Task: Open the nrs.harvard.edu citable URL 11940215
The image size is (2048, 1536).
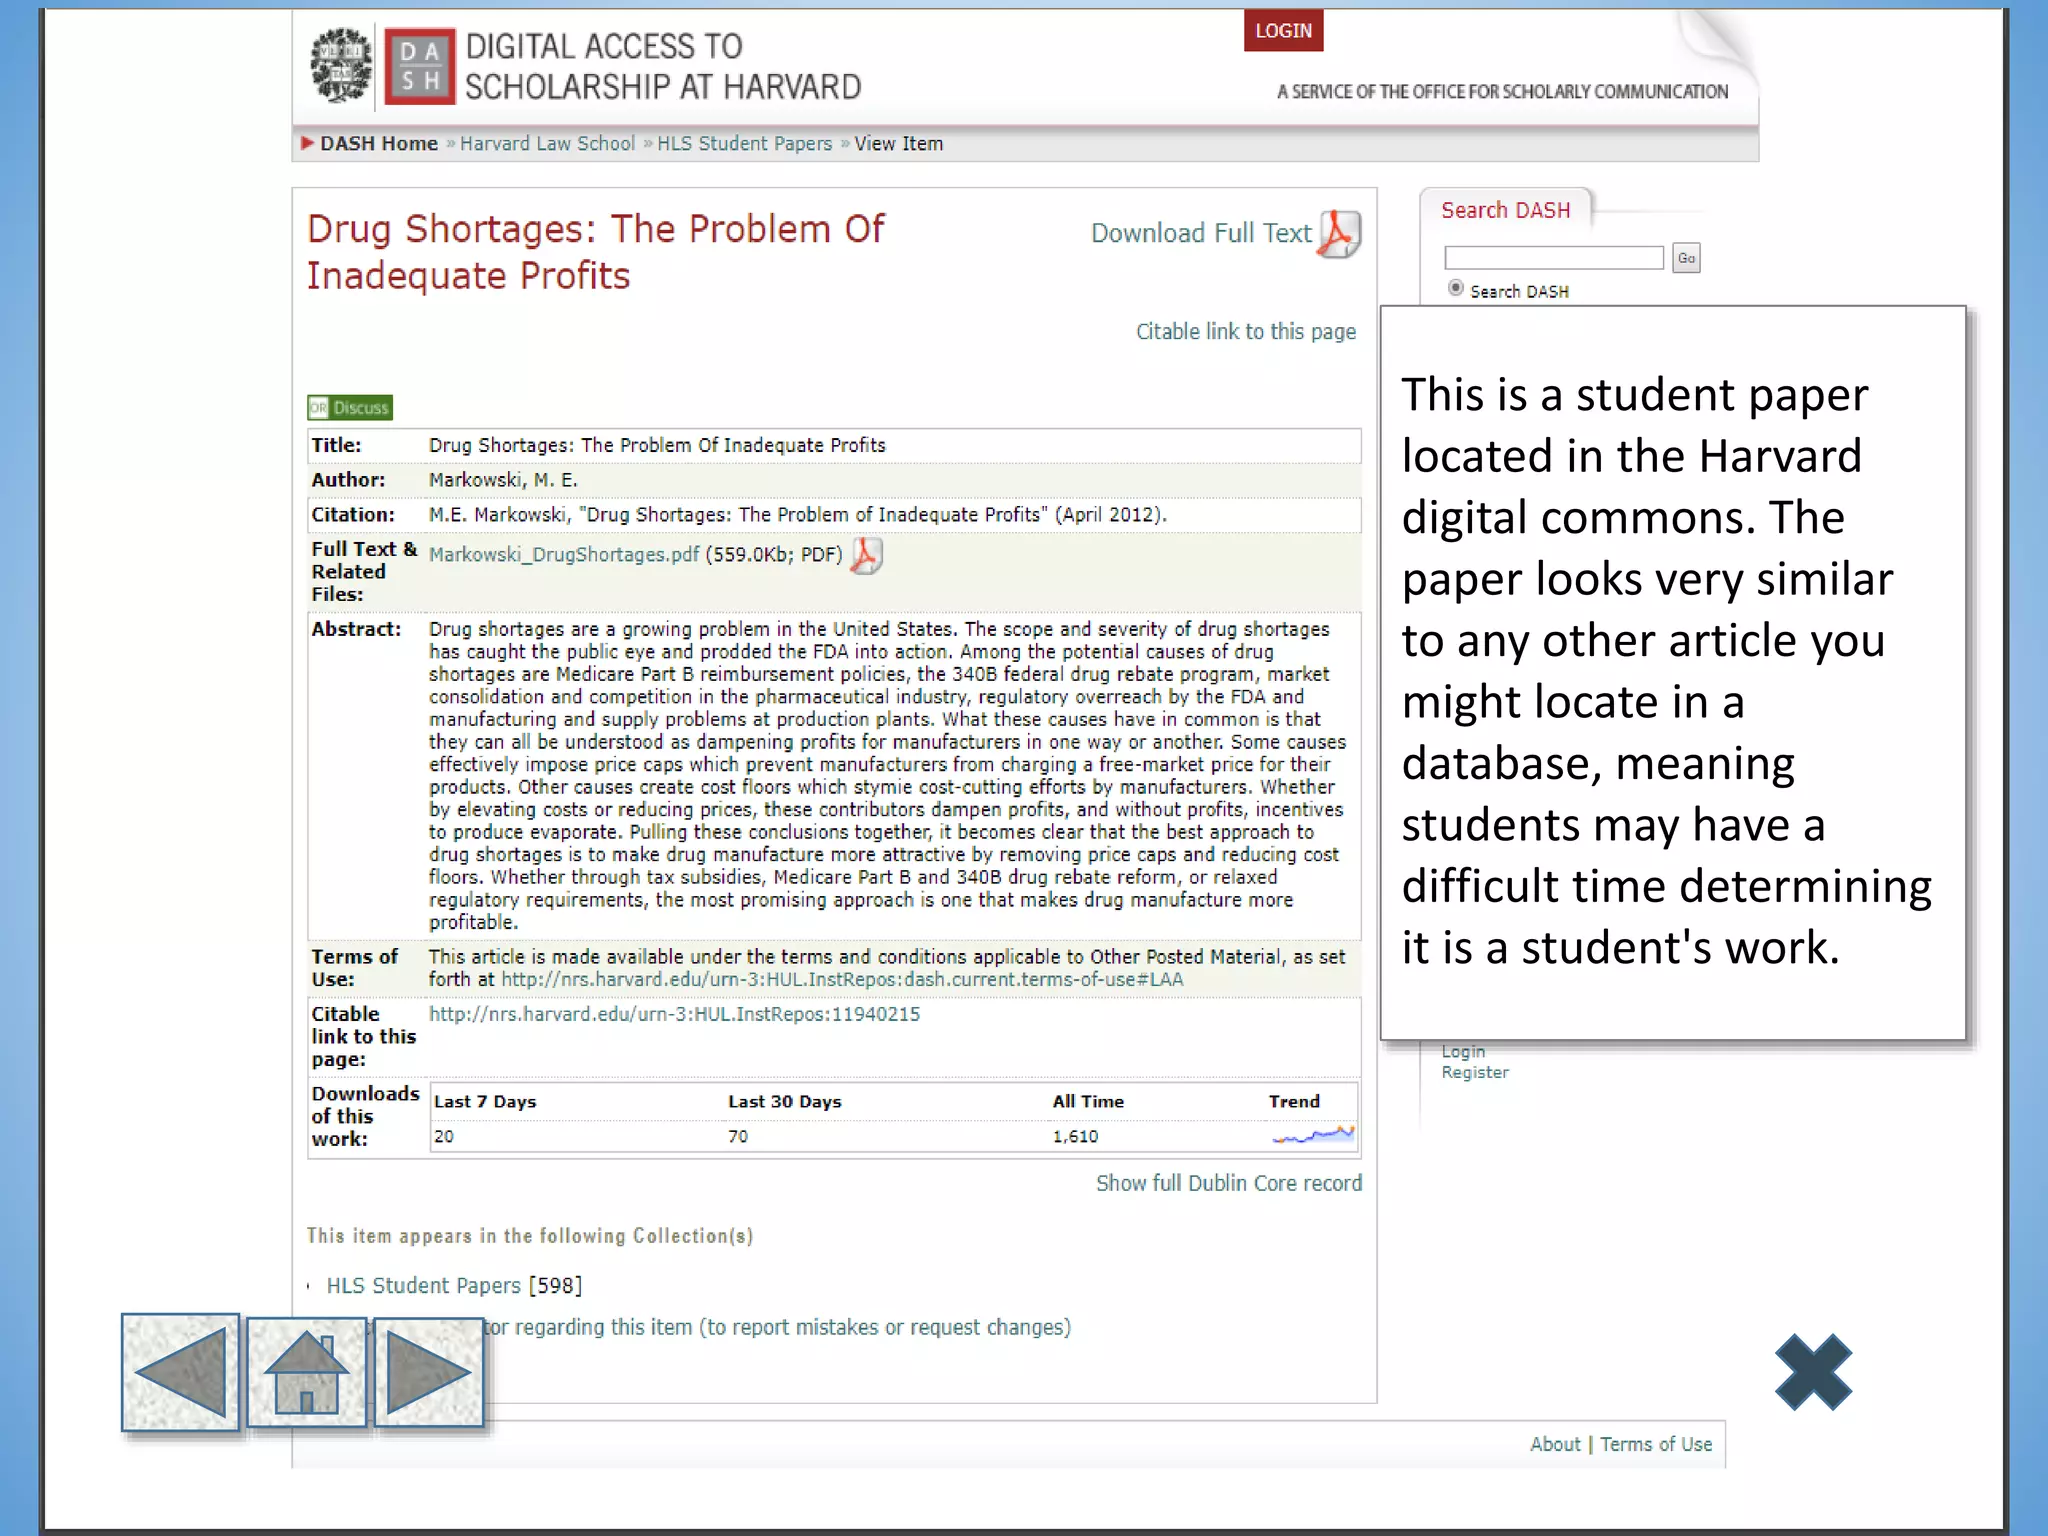Action: click(x=674, y=1014)
